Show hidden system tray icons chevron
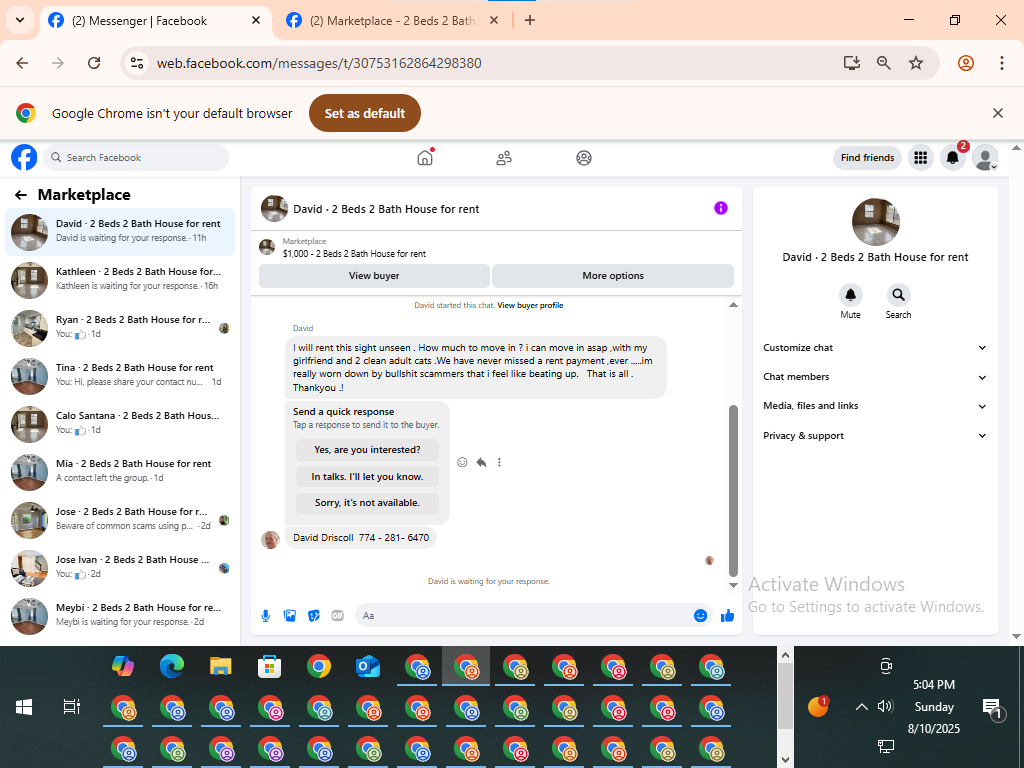1024x768 pixels. coord(861,707)
